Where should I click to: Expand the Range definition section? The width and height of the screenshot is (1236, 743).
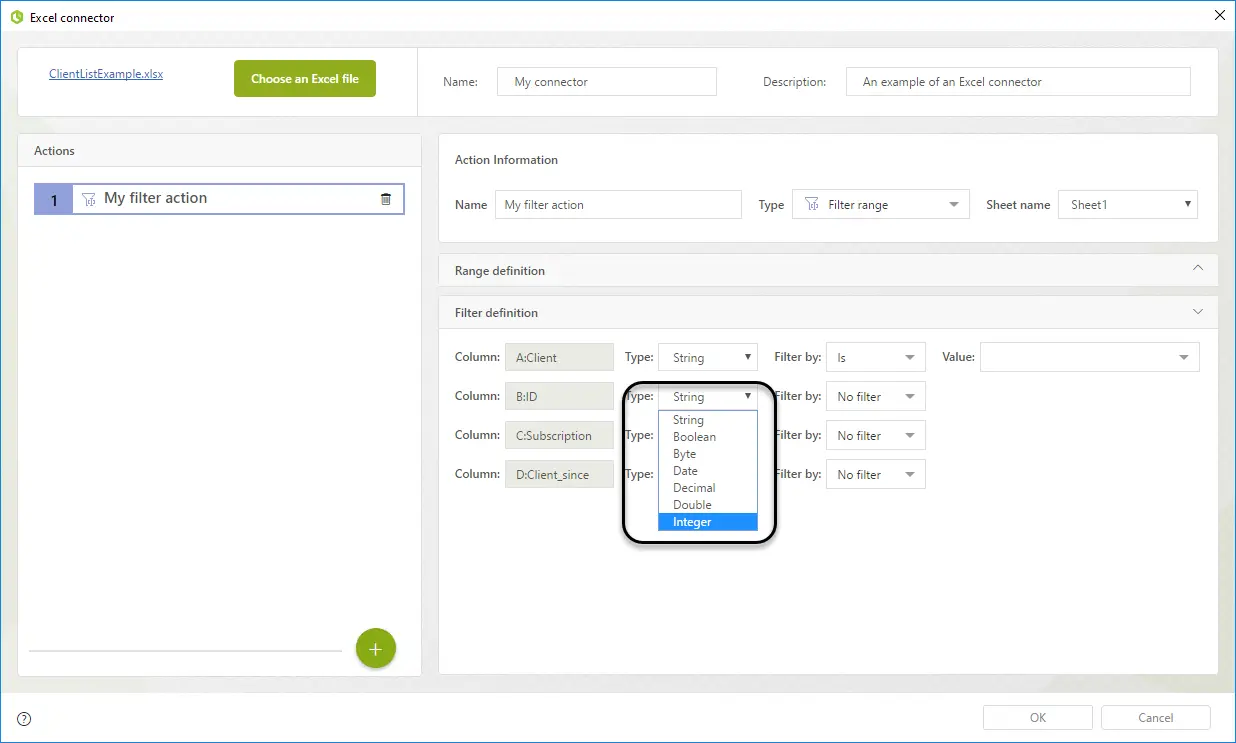coord(1198,269)
